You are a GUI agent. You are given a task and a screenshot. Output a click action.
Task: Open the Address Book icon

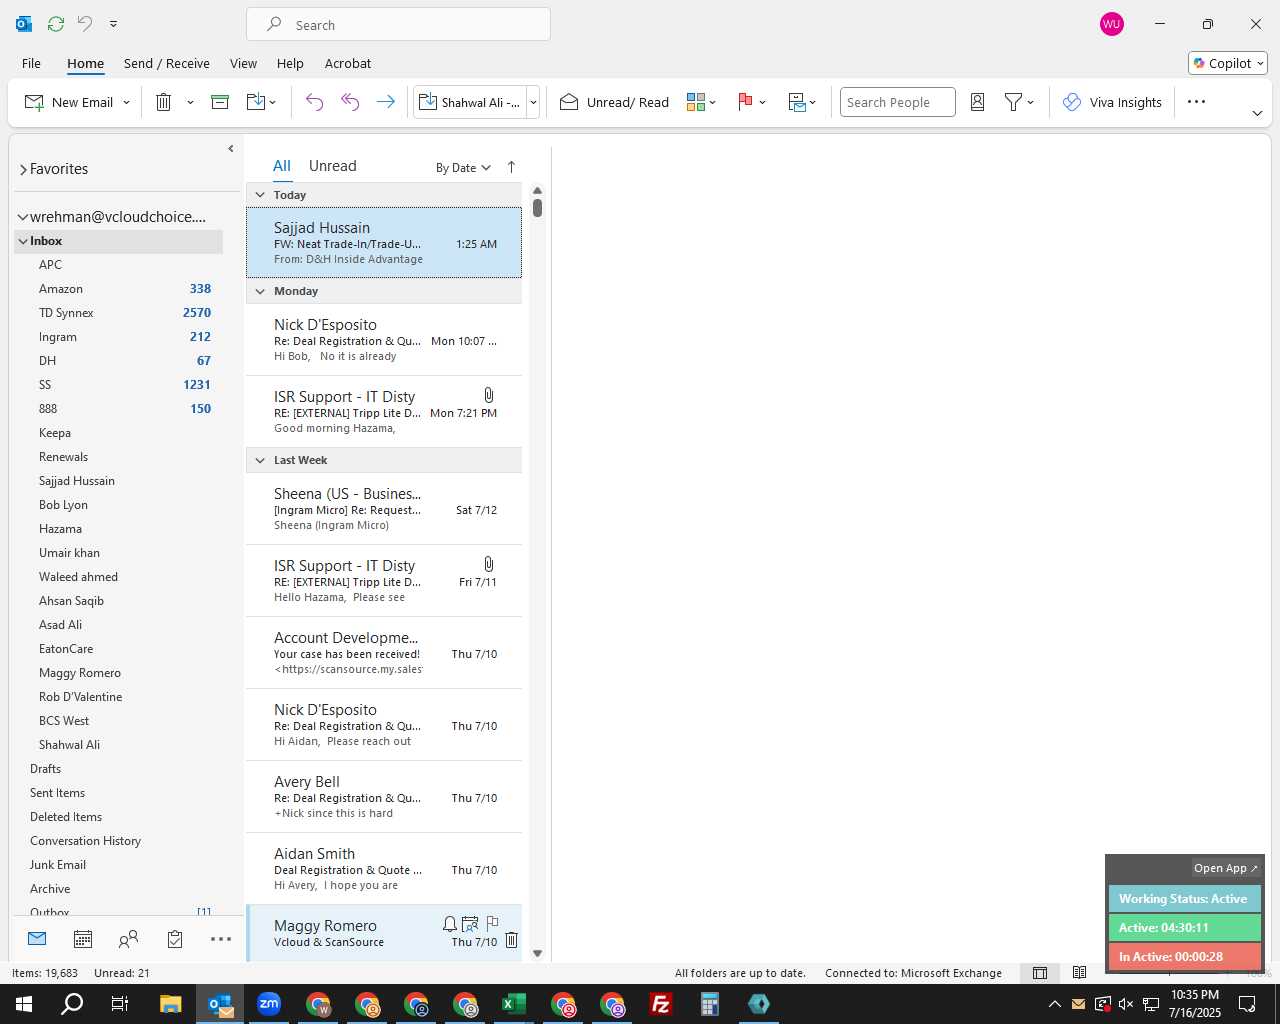[x=978, y=102]
